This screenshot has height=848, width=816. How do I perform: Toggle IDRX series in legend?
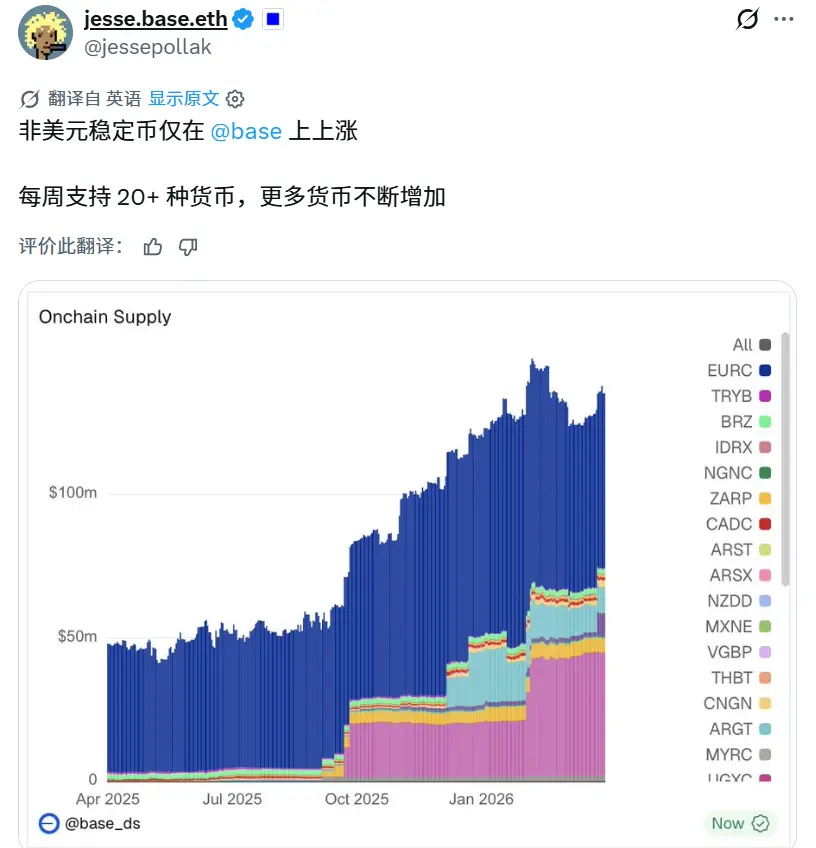[743, 447]
